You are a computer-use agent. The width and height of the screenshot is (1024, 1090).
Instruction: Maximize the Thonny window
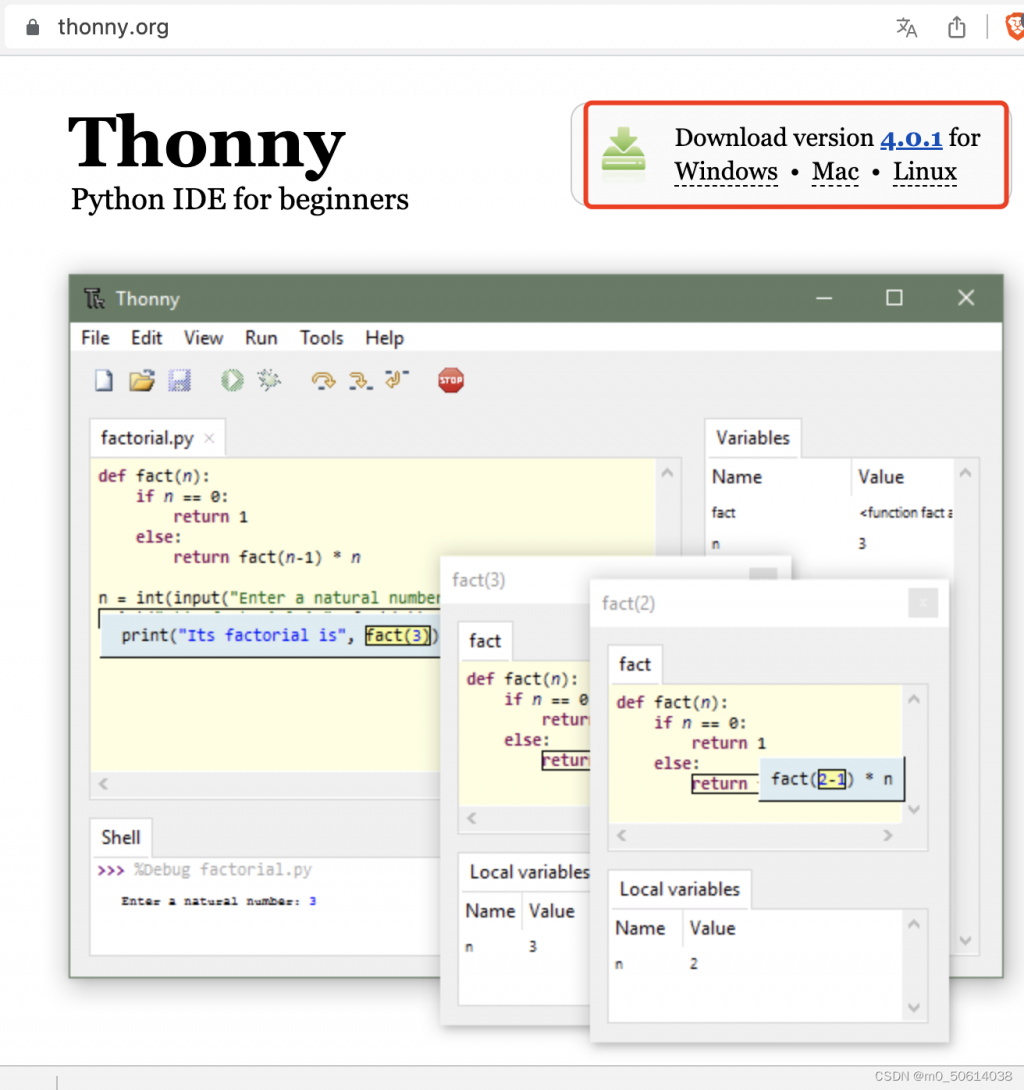point(894,298)
